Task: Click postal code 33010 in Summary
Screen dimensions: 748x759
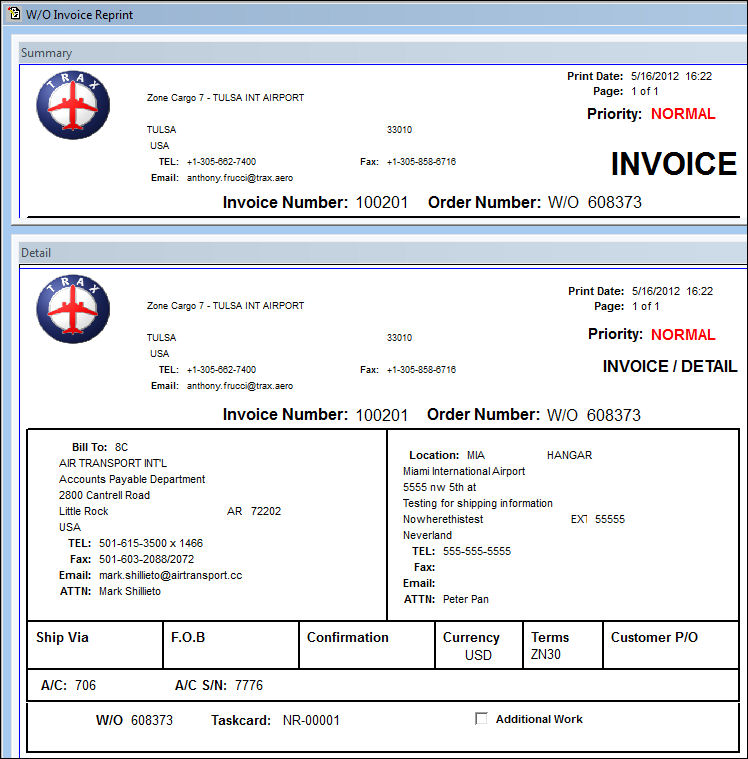Action: (399, 130)
